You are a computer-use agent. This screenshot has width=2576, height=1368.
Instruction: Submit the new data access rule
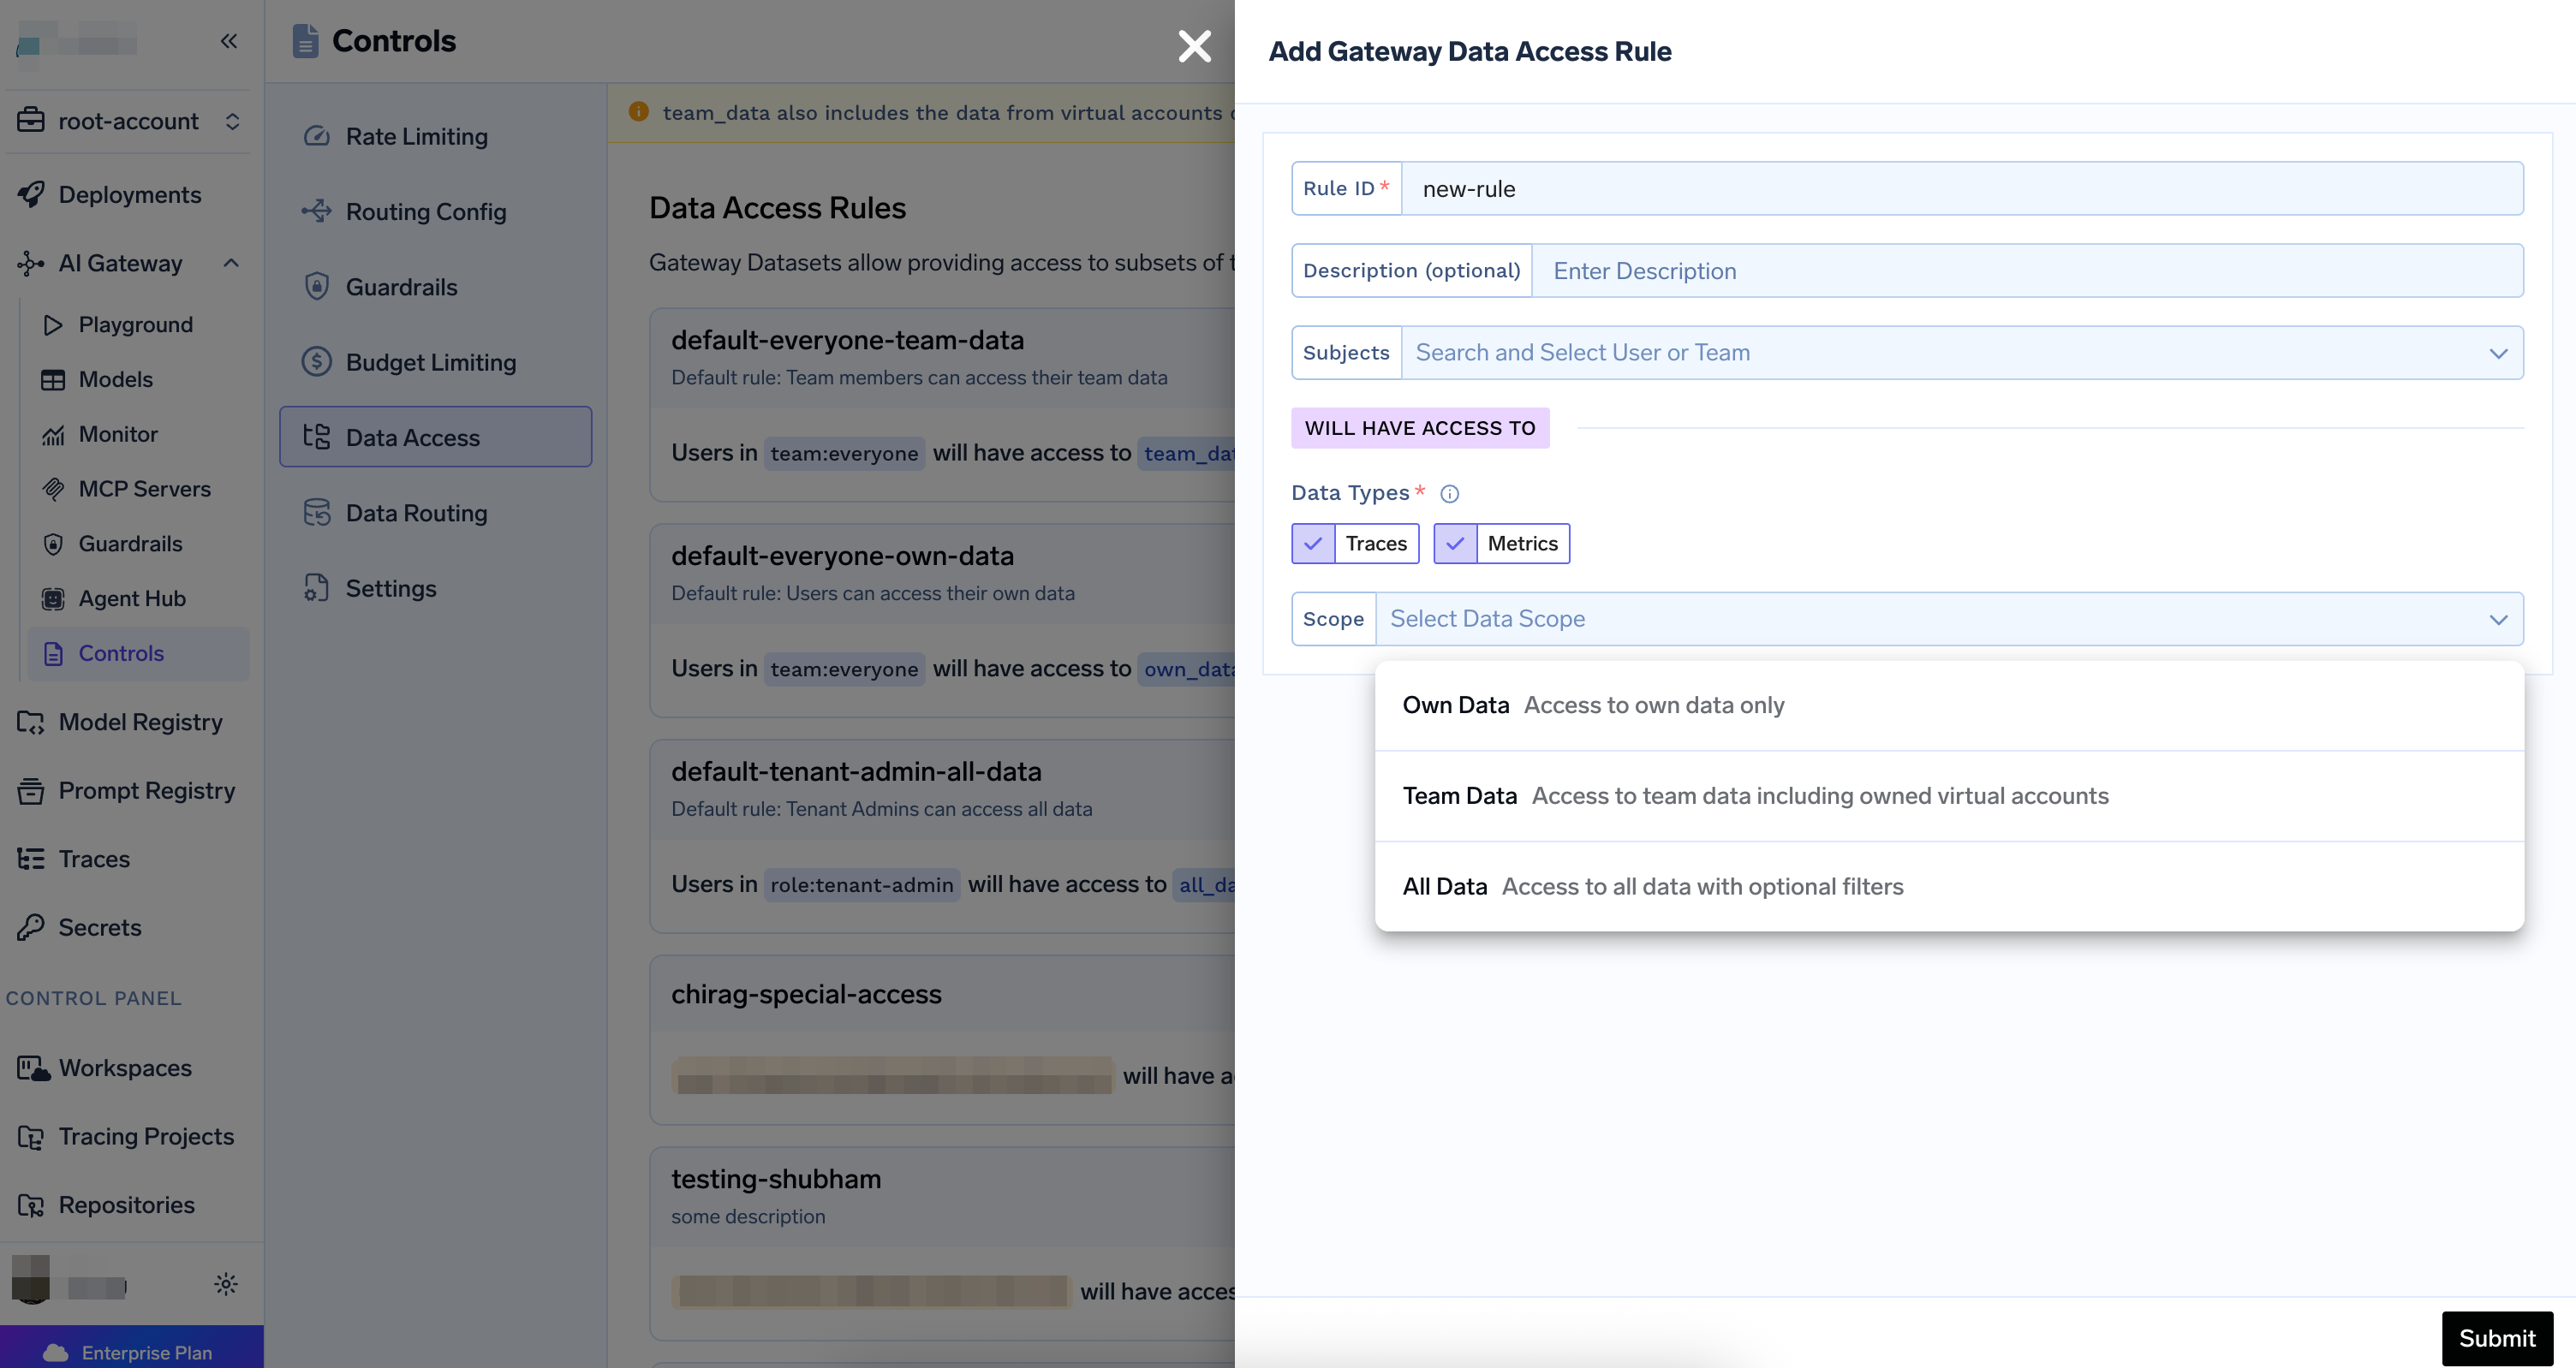point(2496,1338)
